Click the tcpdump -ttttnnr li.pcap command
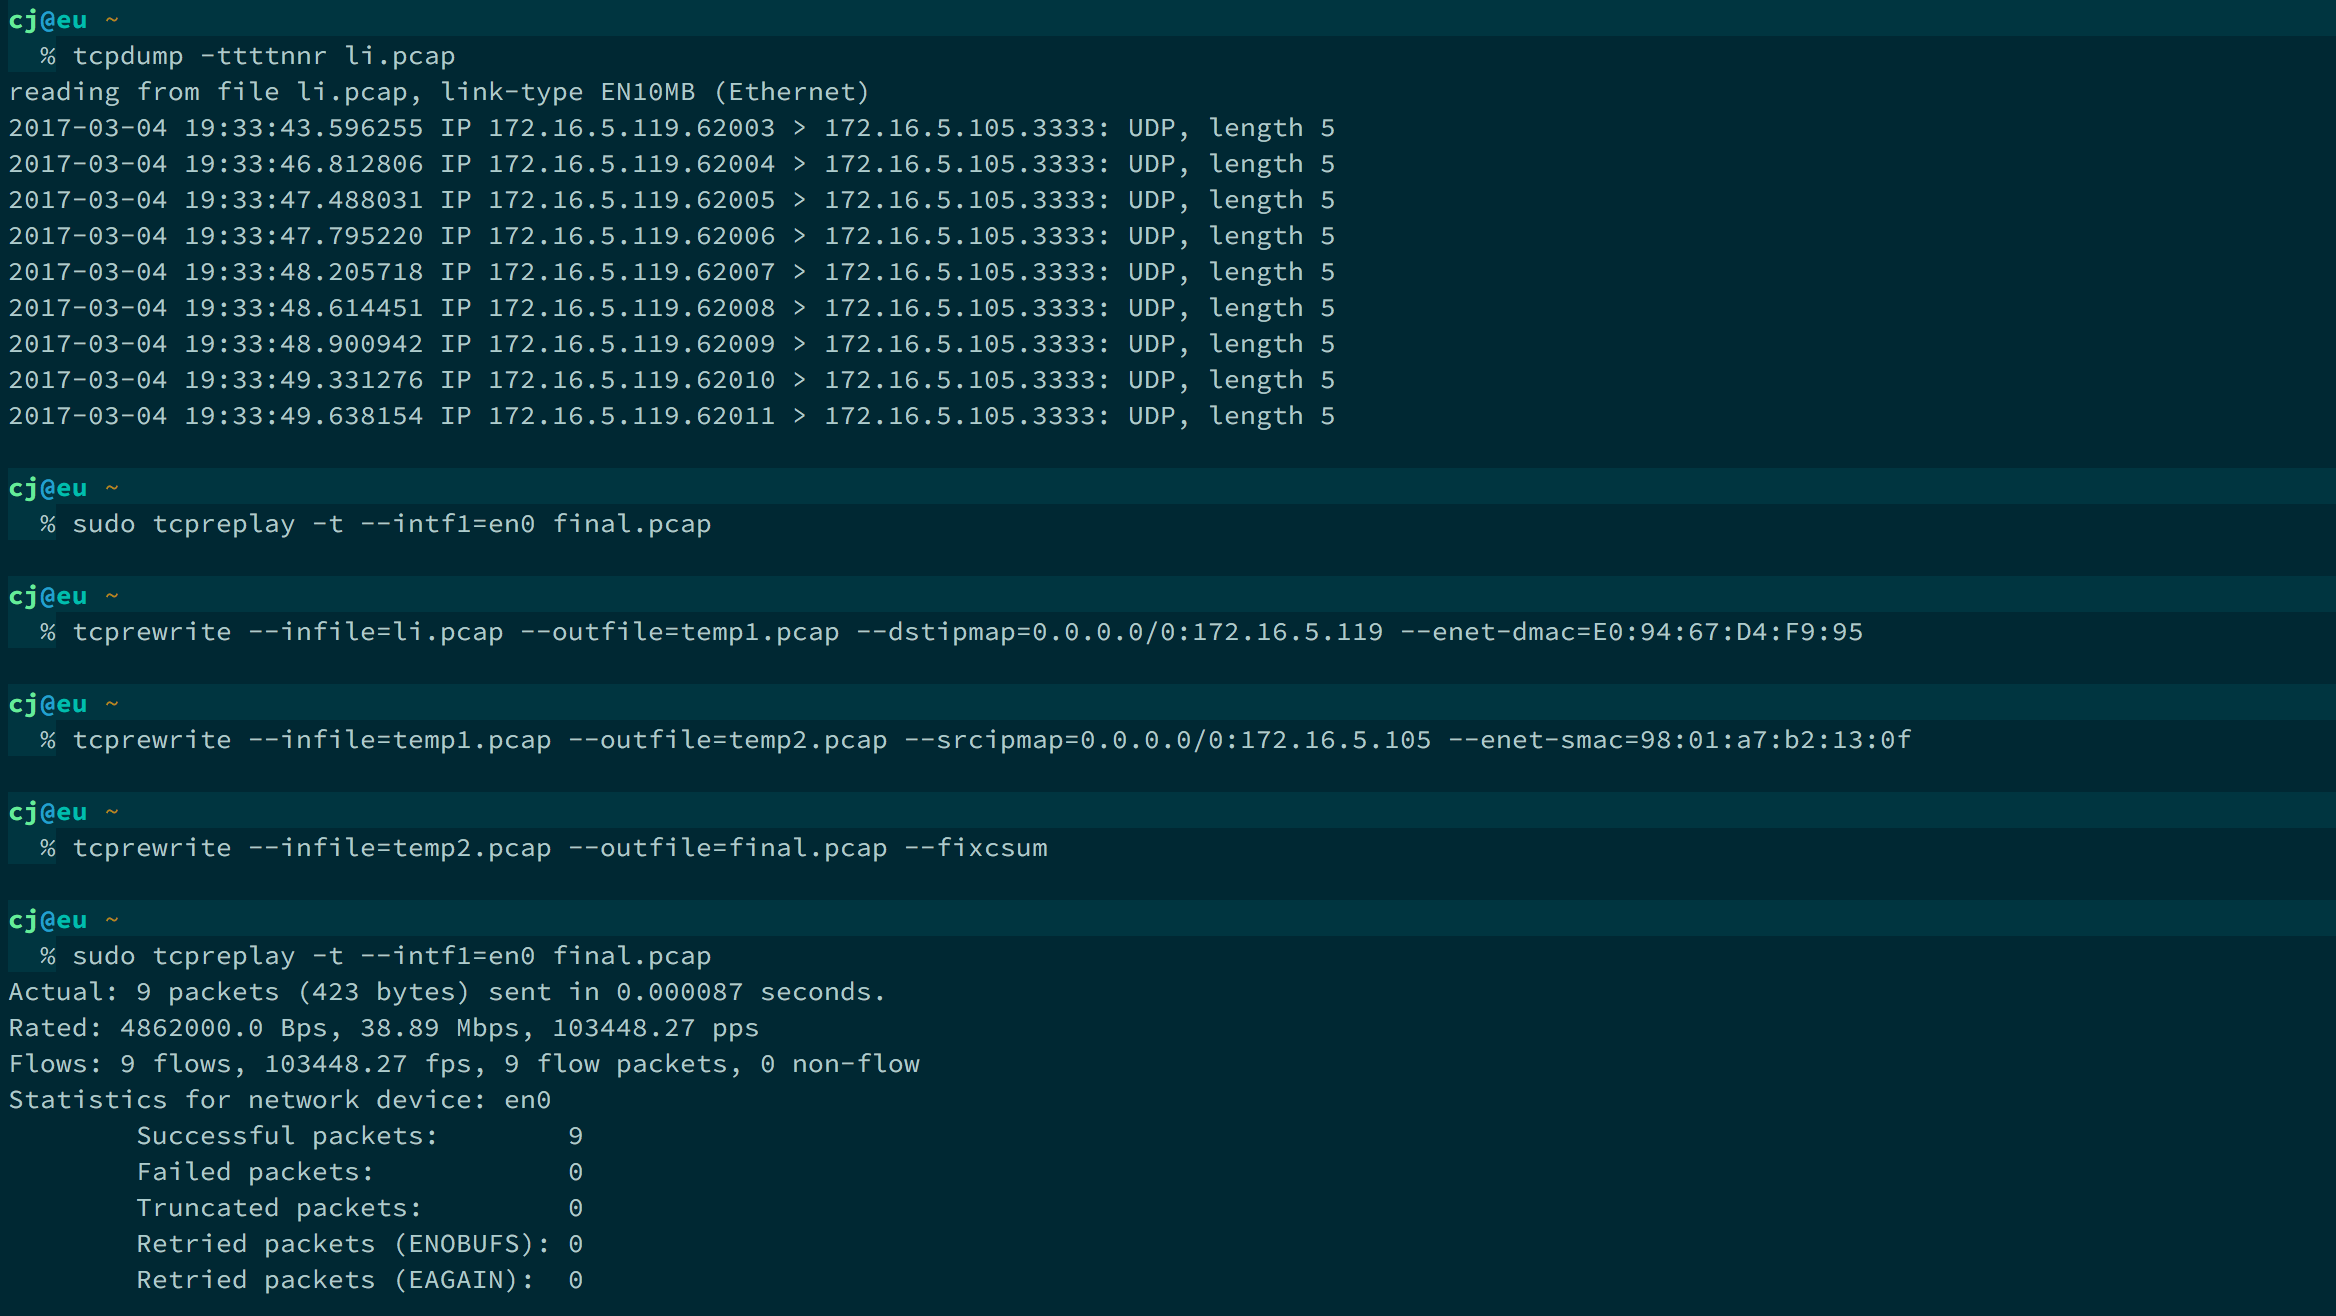 263,56
